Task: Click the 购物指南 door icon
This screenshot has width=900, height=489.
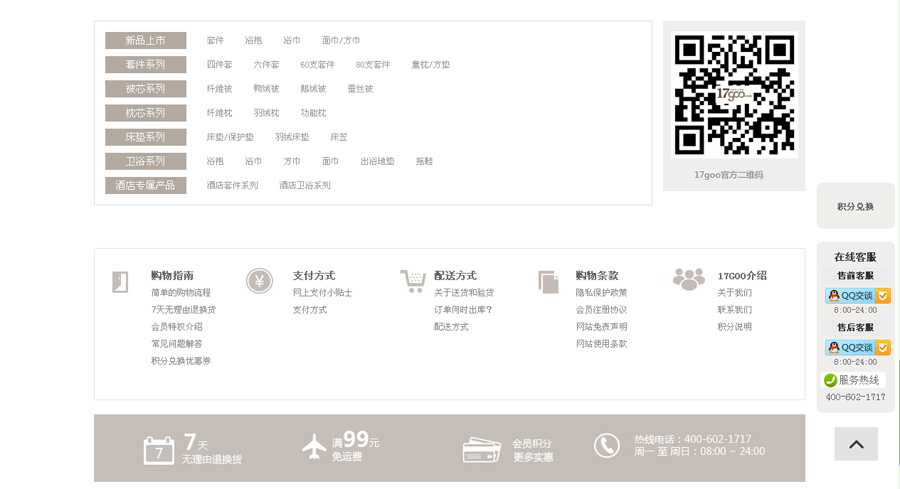Action: (120, 282)
